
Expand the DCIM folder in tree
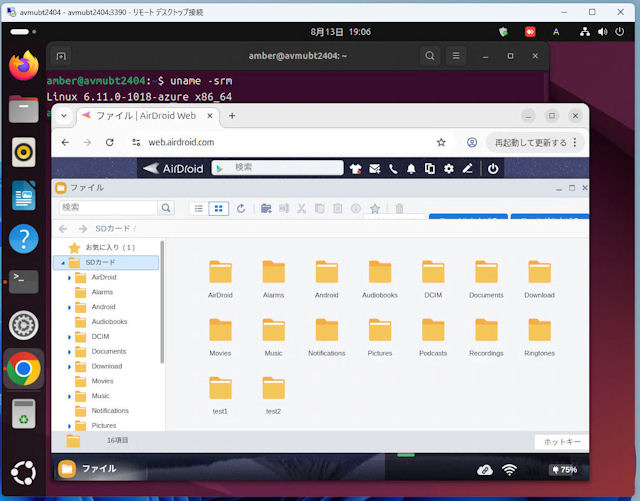[x=69, y=337]
